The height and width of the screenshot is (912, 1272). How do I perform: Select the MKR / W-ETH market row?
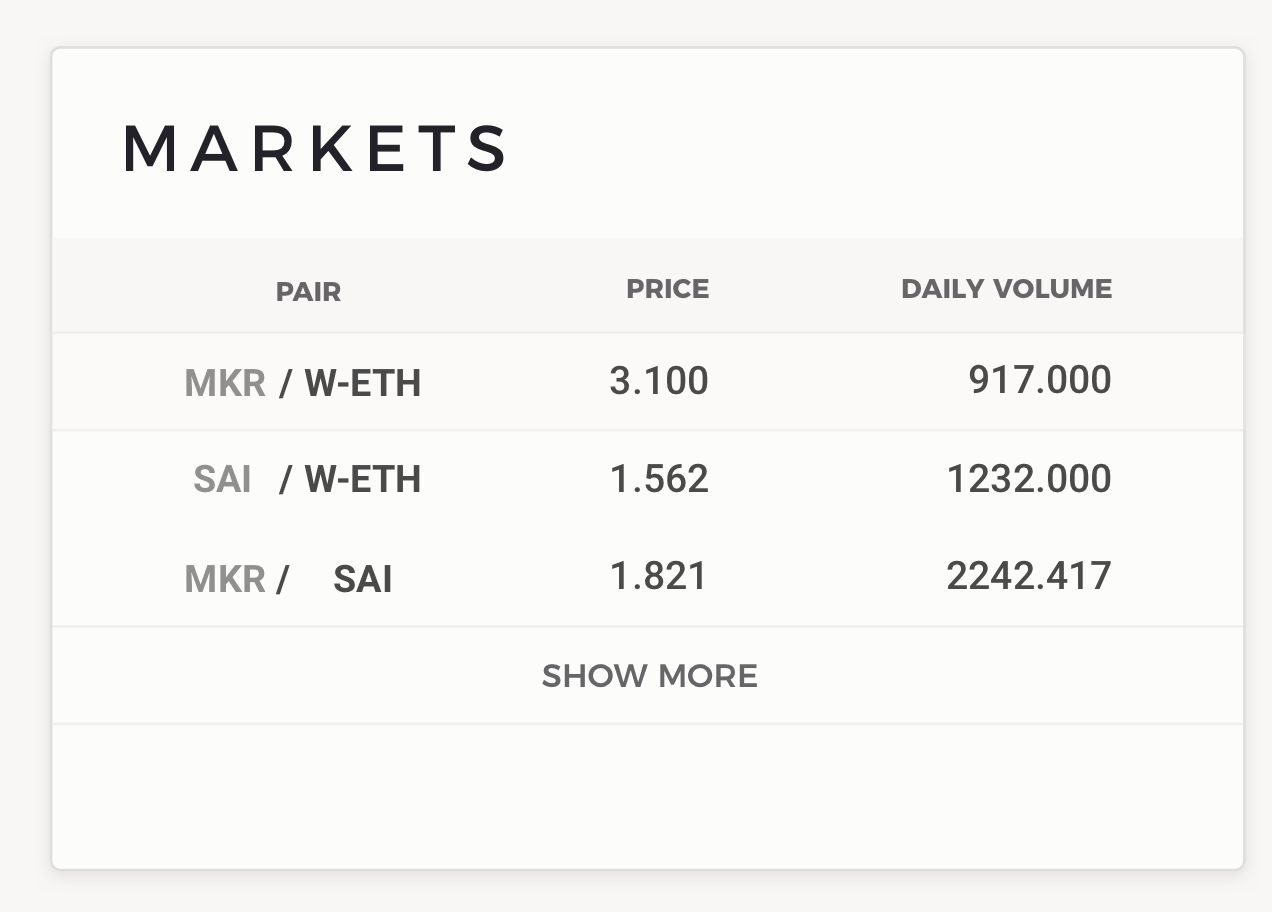pyautogui.click(x=648, y=382)
